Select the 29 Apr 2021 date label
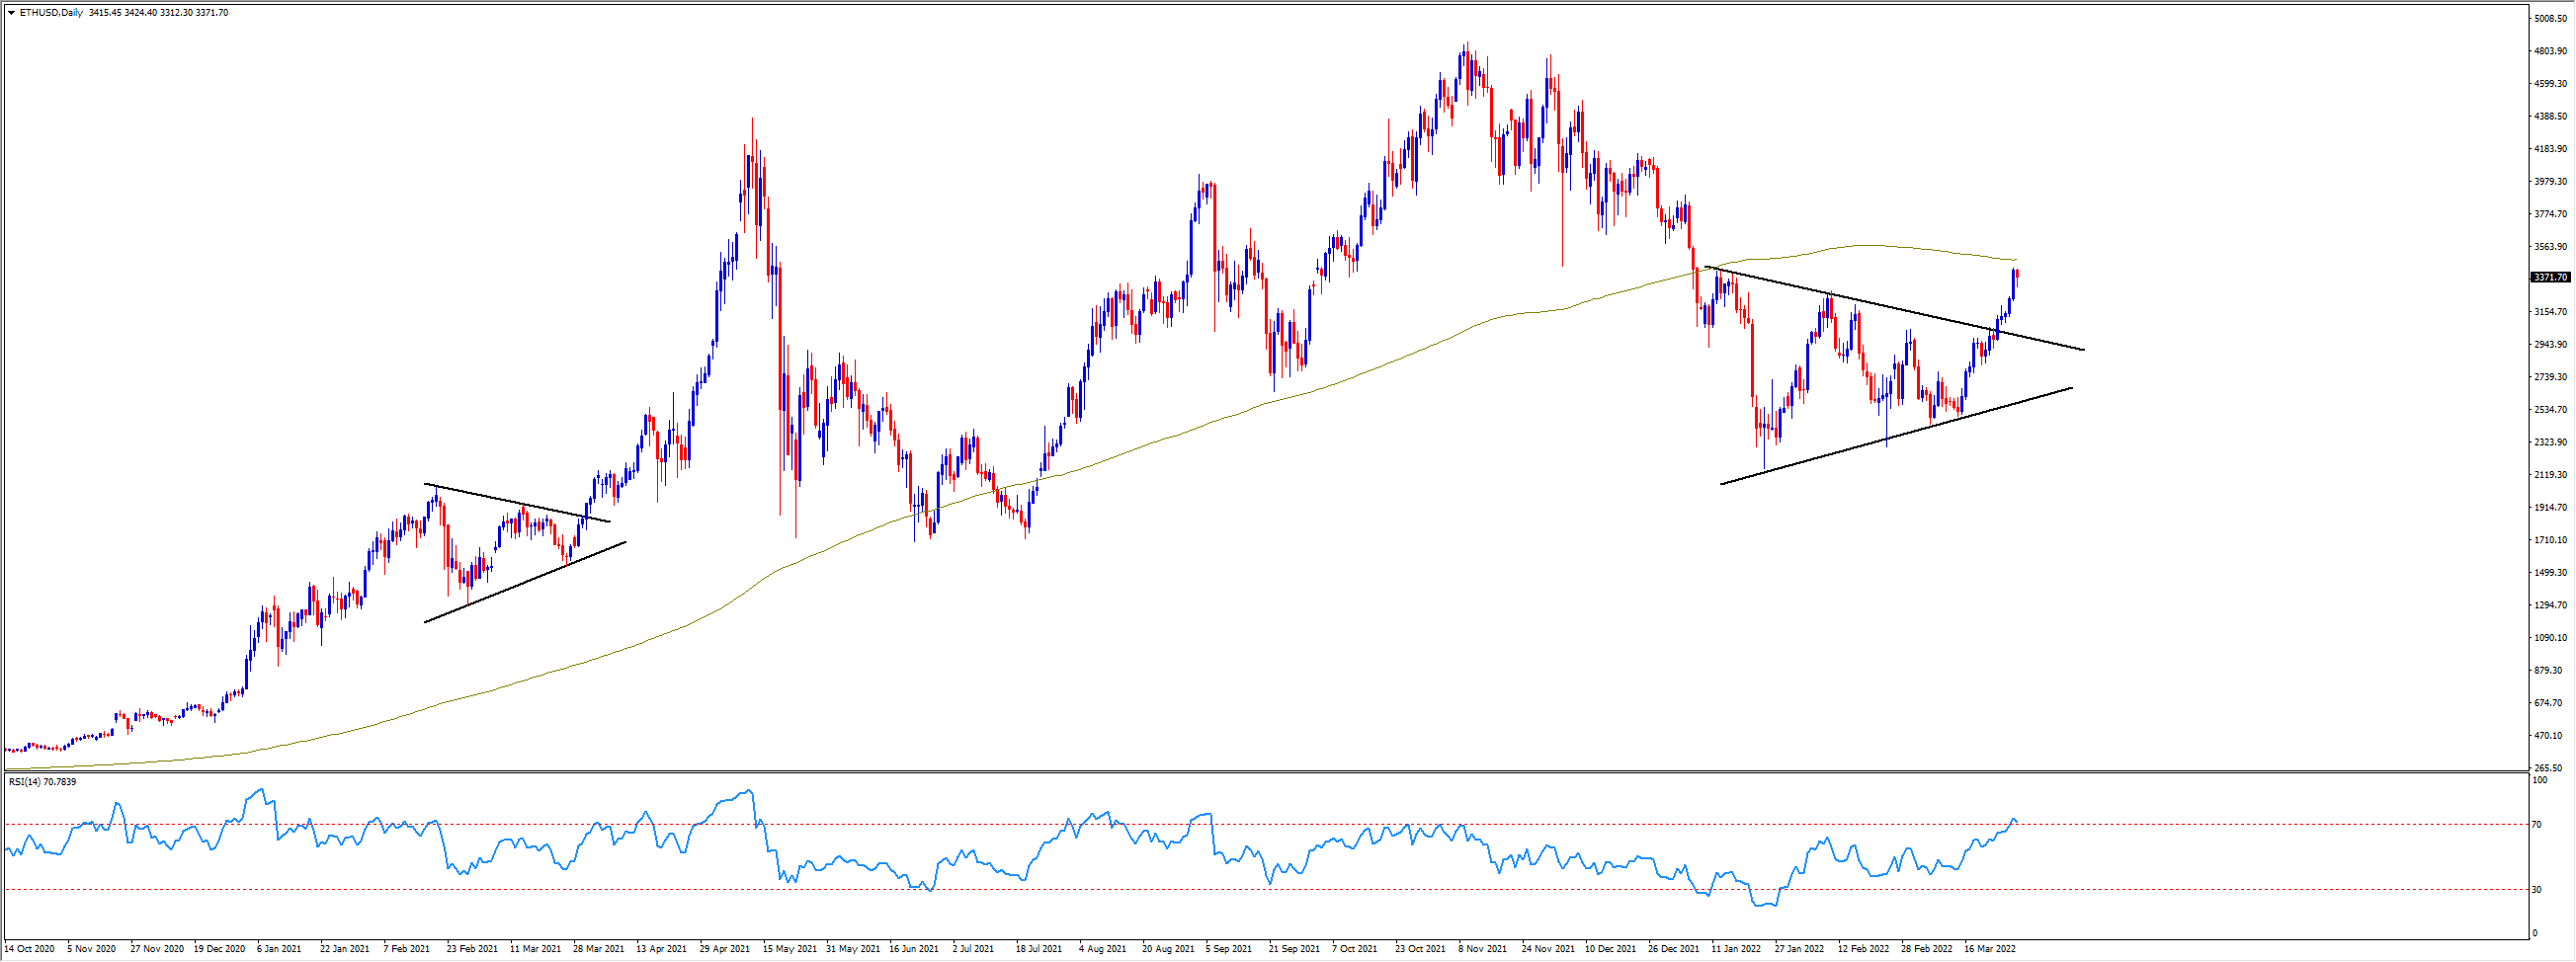The height and width of the screenshot is (962, 2576). pyautogui.click(x=725, y=948)
